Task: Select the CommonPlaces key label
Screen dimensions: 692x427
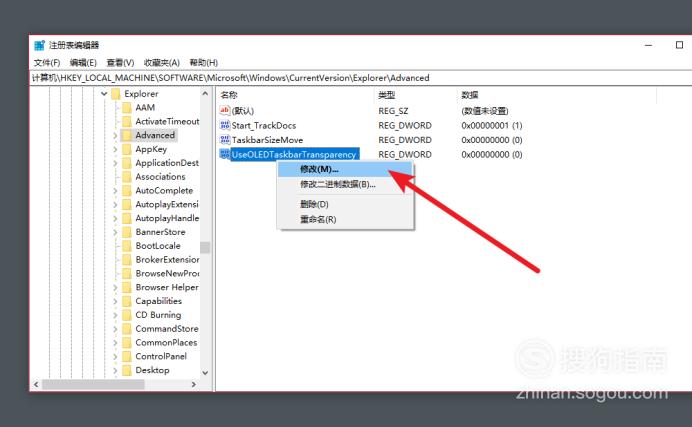Action: (x=166, y=343)
